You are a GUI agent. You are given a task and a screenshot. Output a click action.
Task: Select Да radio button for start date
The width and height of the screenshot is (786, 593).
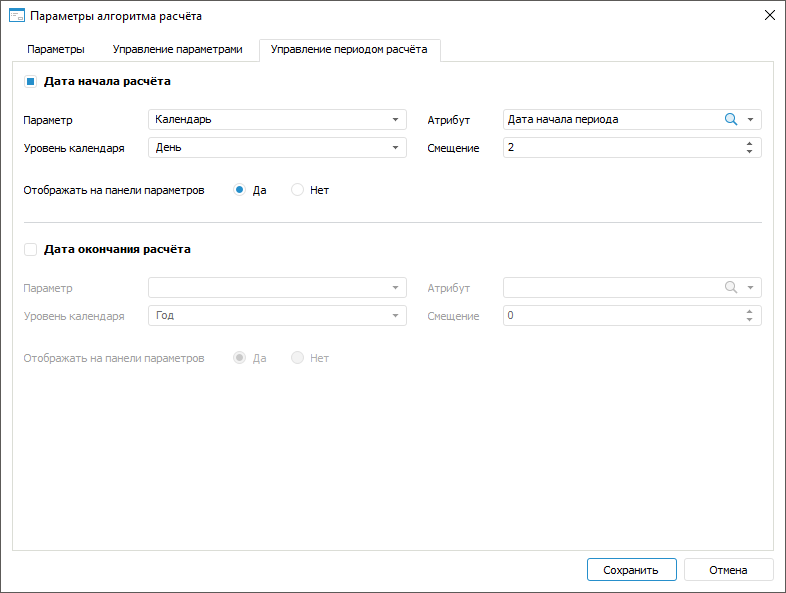pos(240,190)
